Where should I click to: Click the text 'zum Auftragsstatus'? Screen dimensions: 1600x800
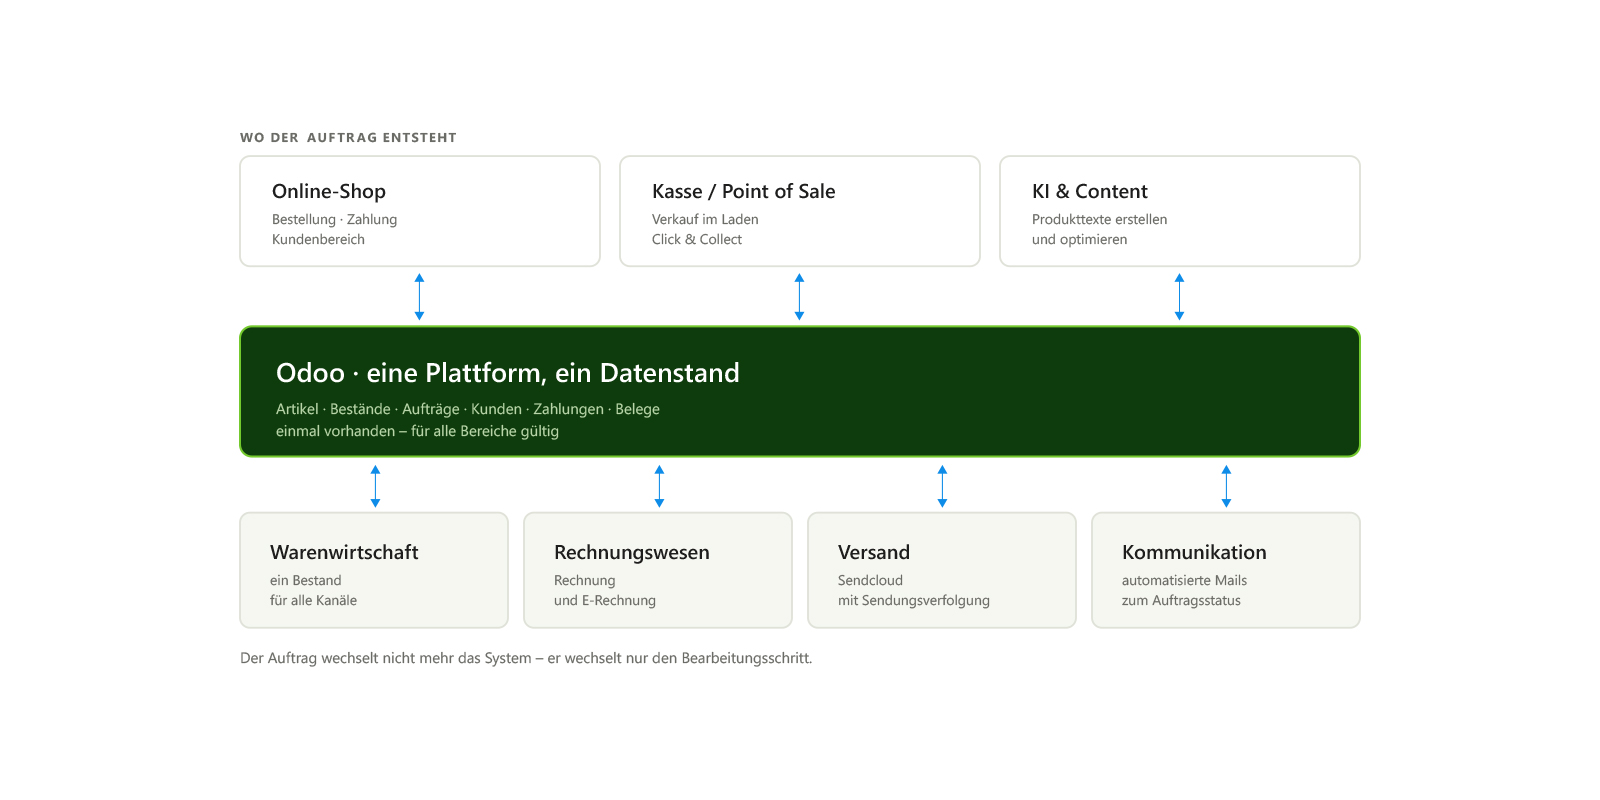click(1181, 600)
